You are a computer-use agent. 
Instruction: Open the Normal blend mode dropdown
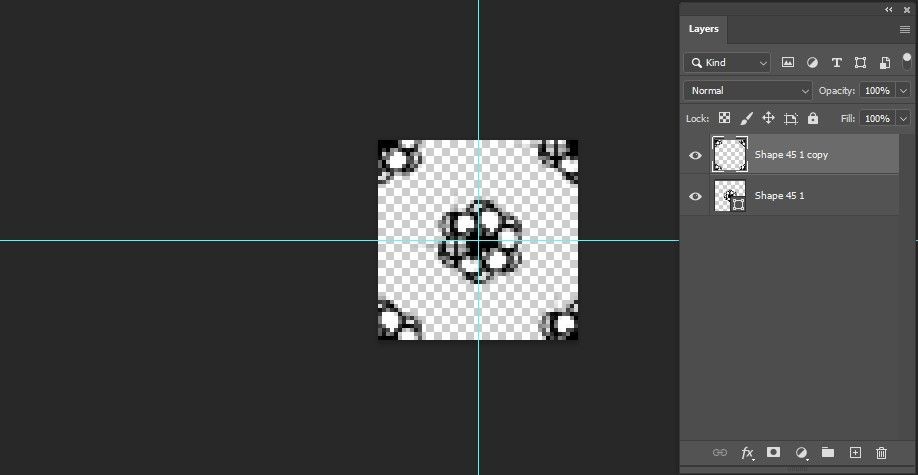[748, 91]
